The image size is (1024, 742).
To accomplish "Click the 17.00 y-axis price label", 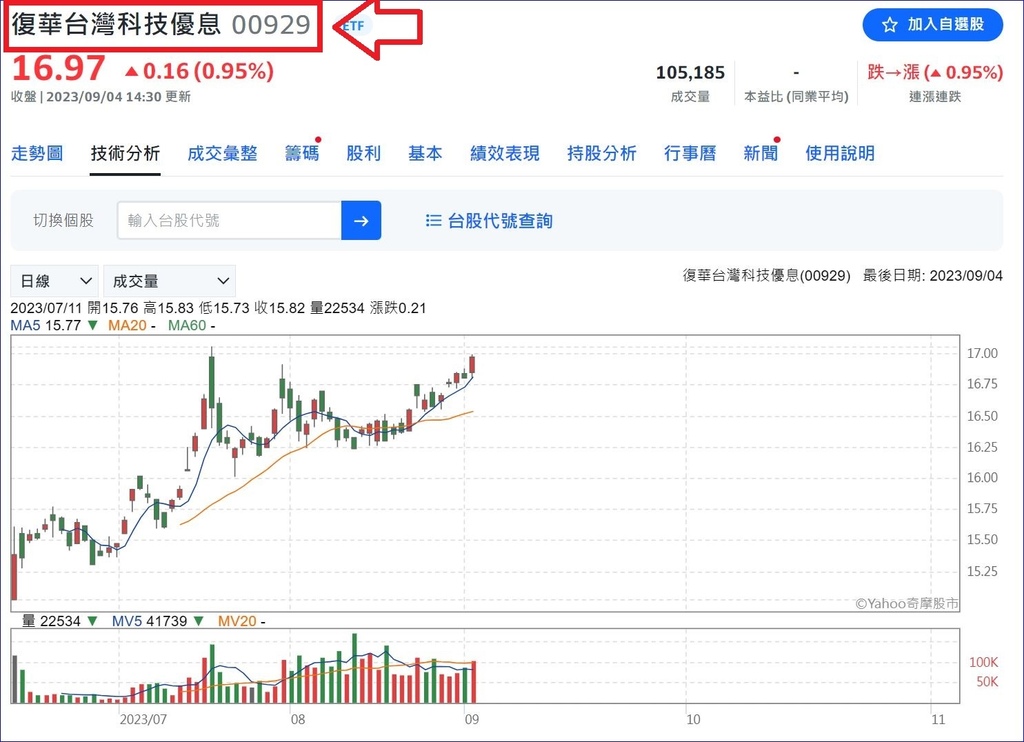I will (982, 353).
